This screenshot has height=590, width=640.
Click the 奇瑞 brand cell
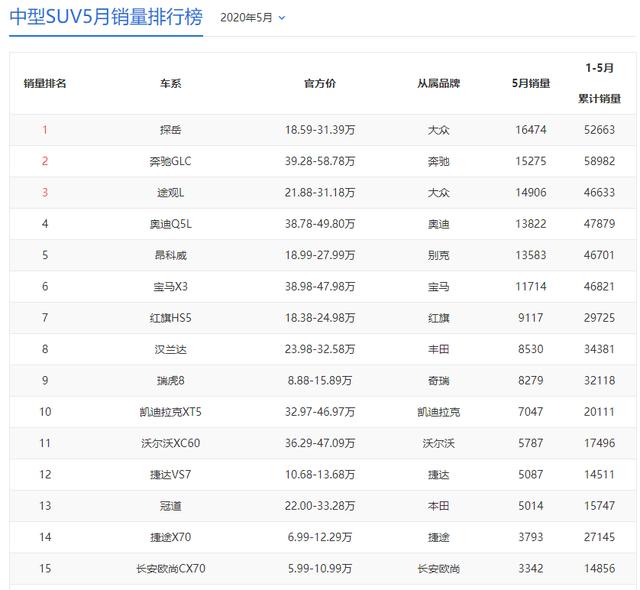(x=438, y=381)
